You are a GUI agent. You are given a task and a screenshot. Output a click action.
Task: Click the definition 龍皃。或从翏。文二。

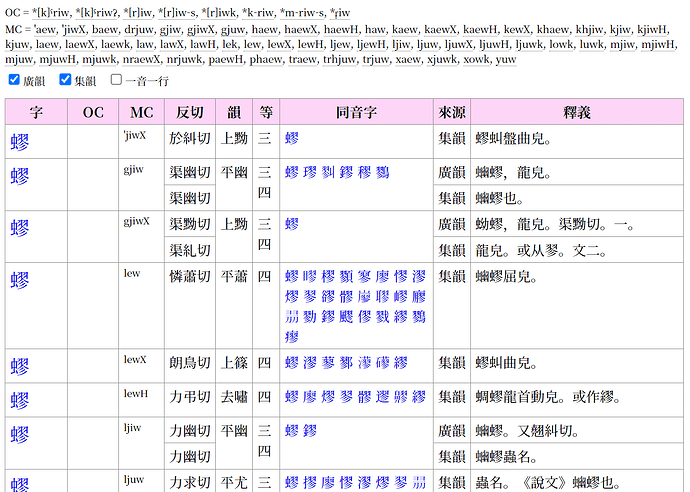[x=541, y=251]
